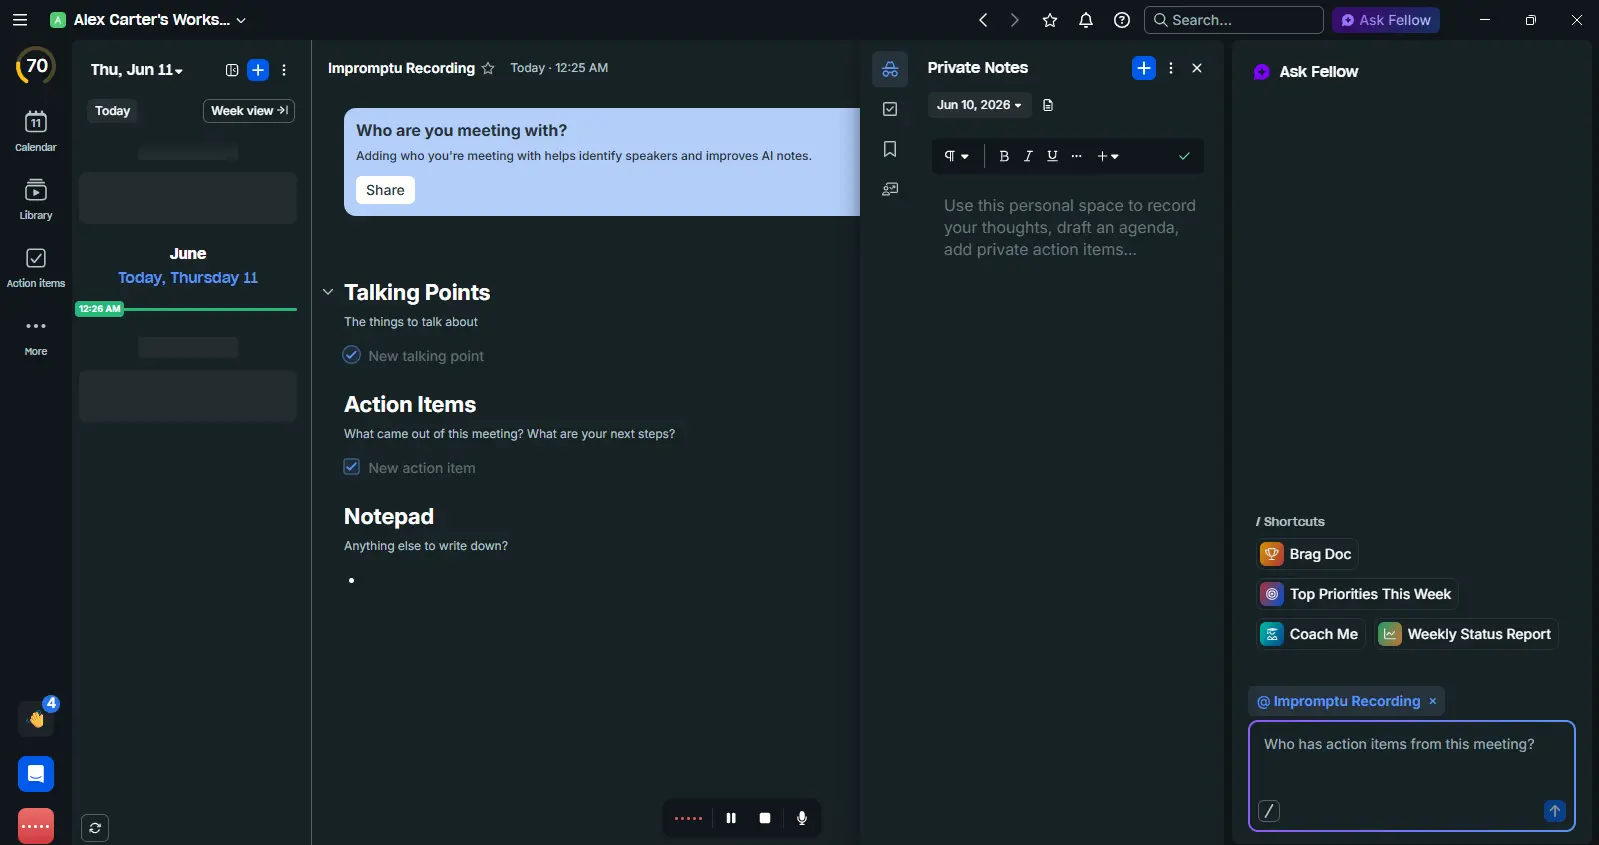Open the slash shortcuts button in Ask Fellow
This screenshot has height=845, width=1599.
point(1269,811)
